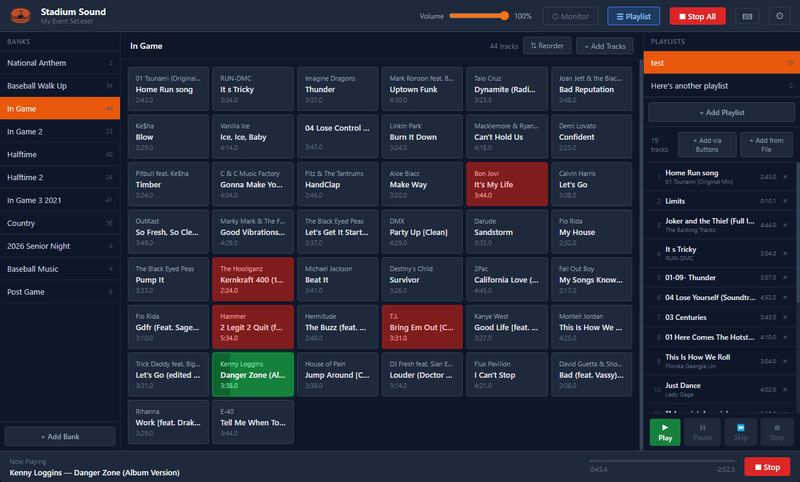This screenshot has height=482, width=800.
Task: Select the Baseball Music bank
Action: coord(60,269)
